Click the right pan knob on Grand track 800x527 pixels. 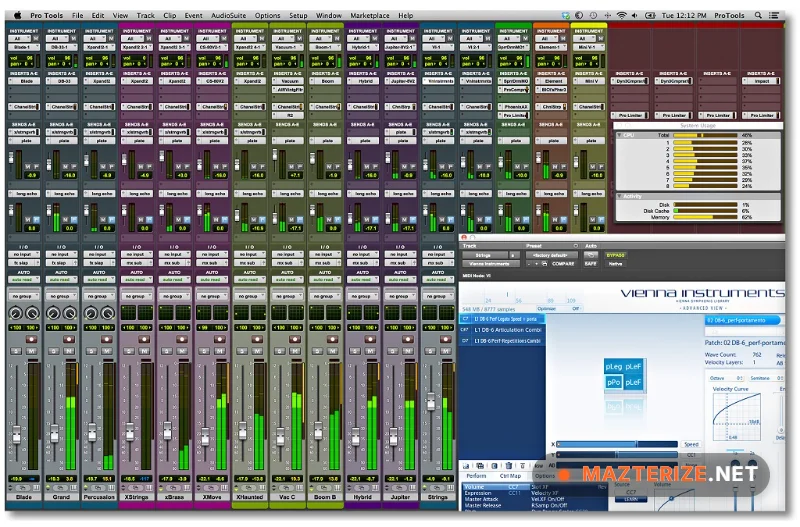click(69, 313)
